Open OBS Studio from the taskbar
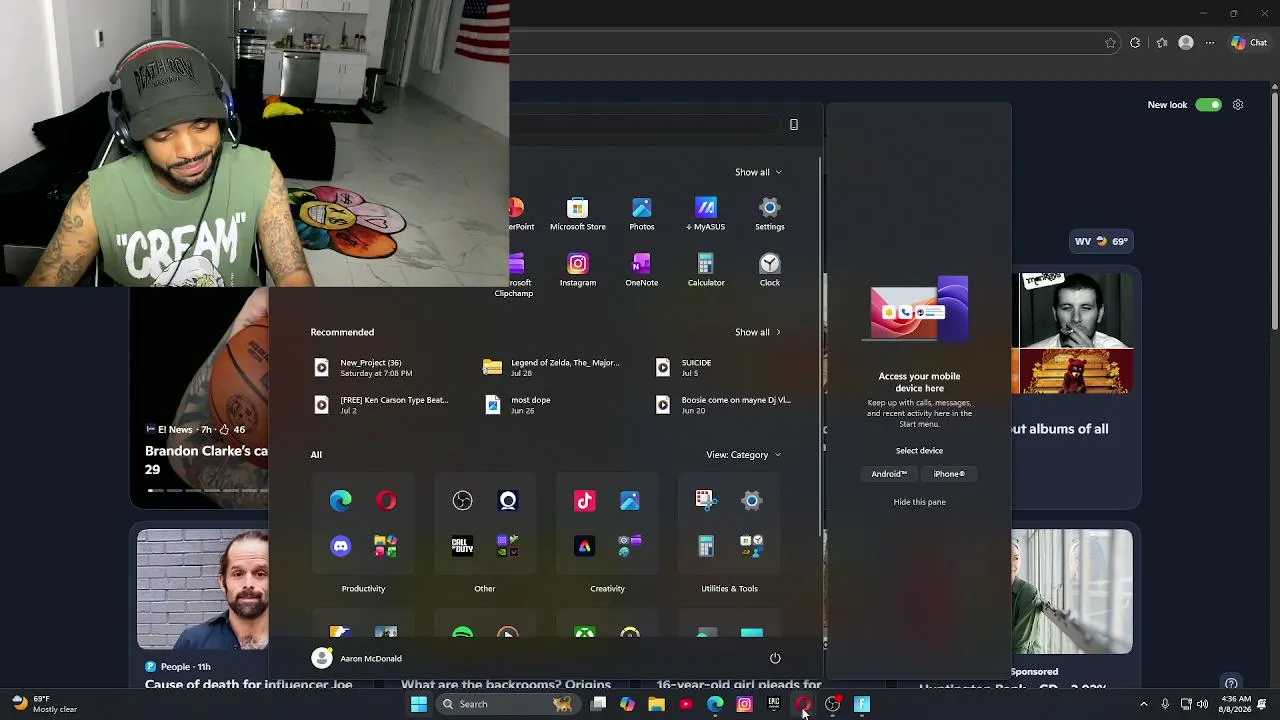 pos(832,704)
